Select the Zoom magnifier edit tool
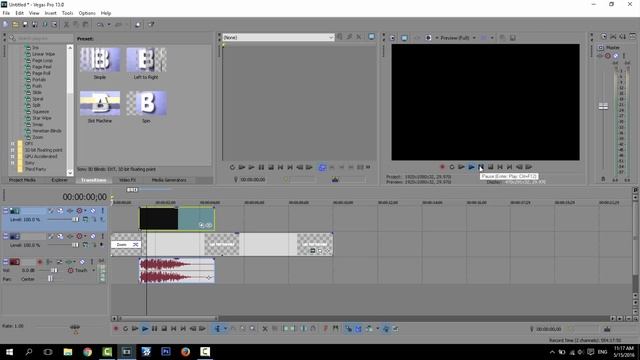 click(252, 329)
